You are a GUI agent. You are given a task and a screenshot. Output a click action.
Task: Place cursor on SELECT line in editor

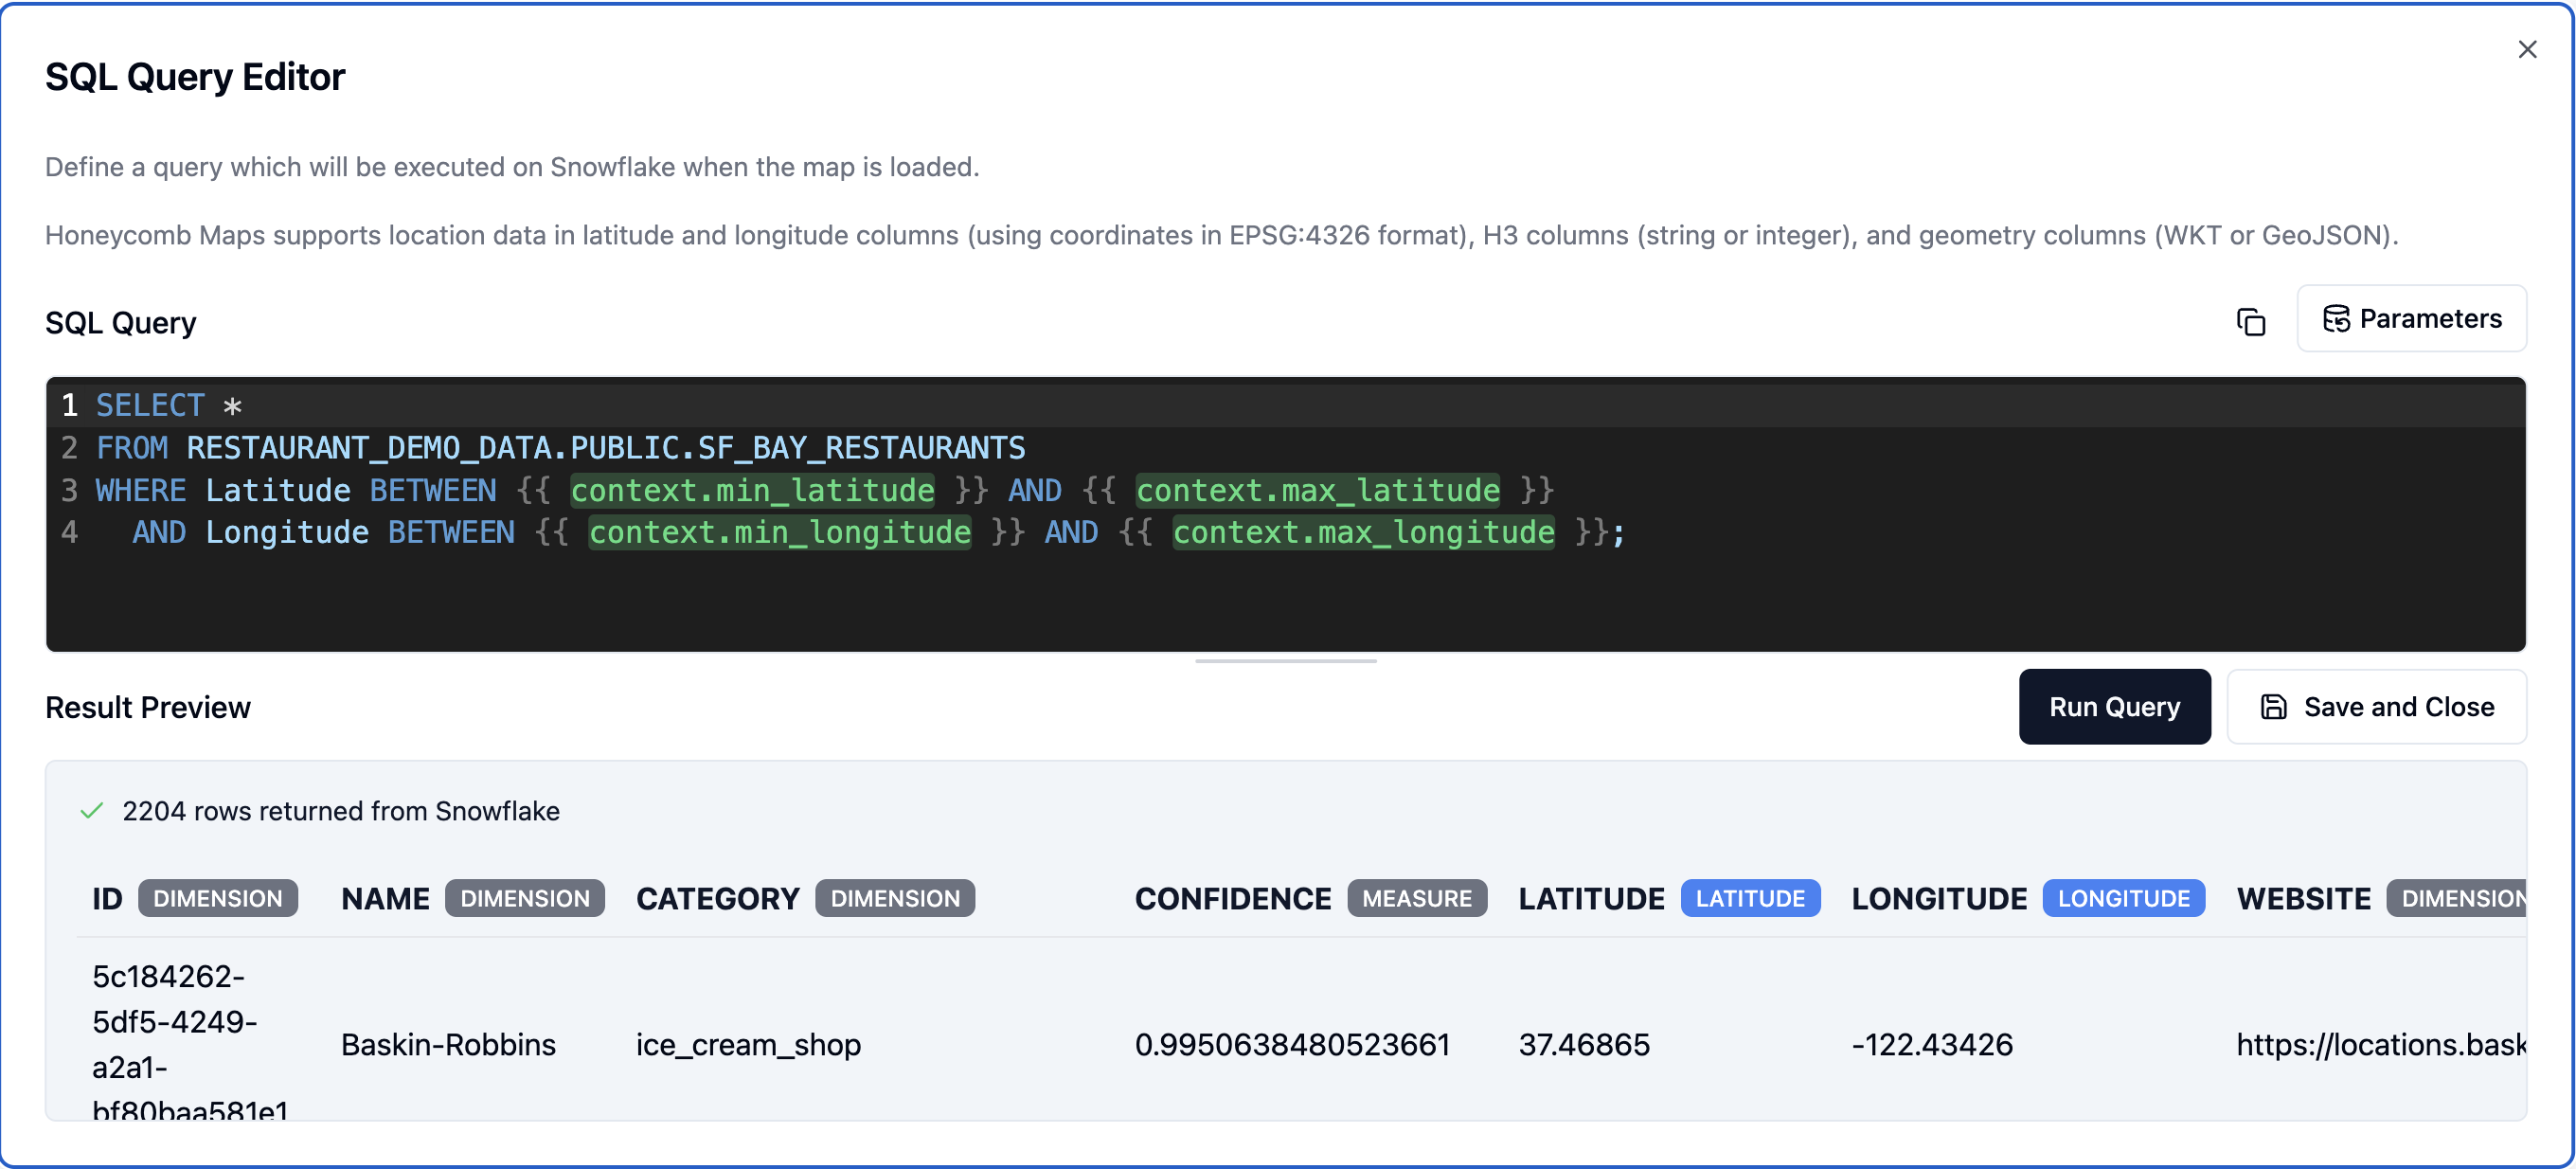pos(1286,405)
